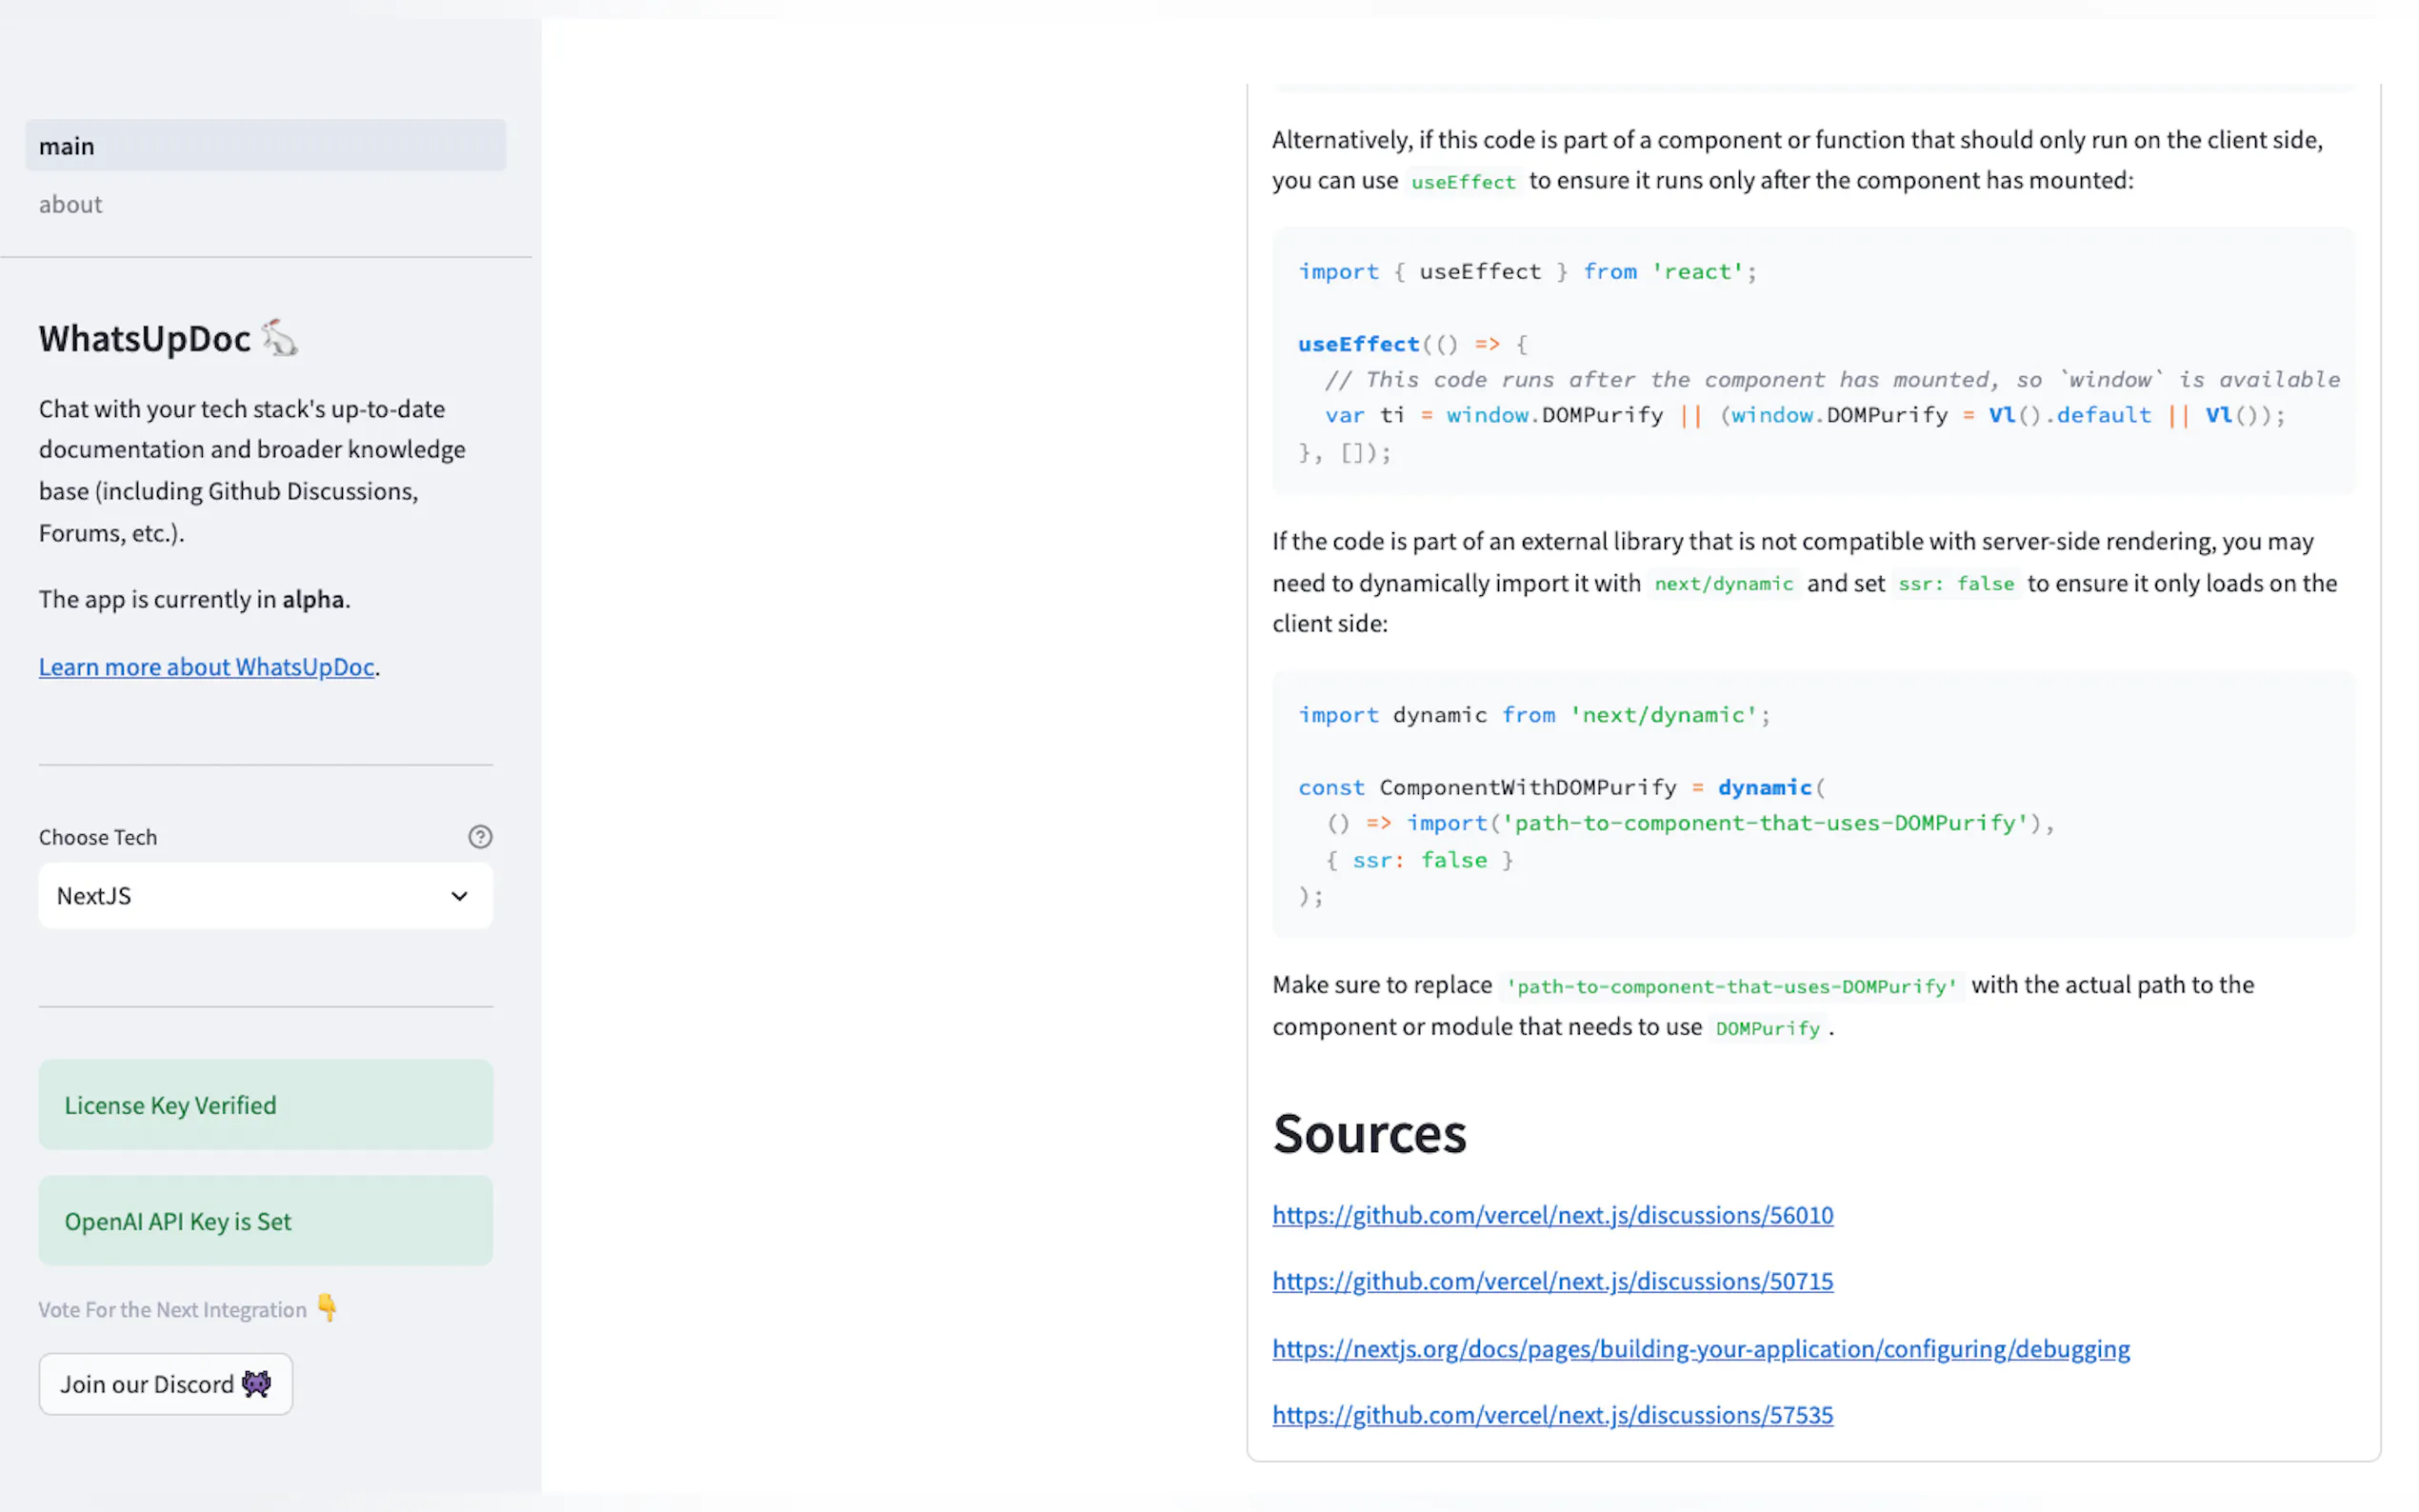This screenshot has width=2419, height=1512.
Task: Click the OpenAI API Key is Set banner
Action: 265,1221
